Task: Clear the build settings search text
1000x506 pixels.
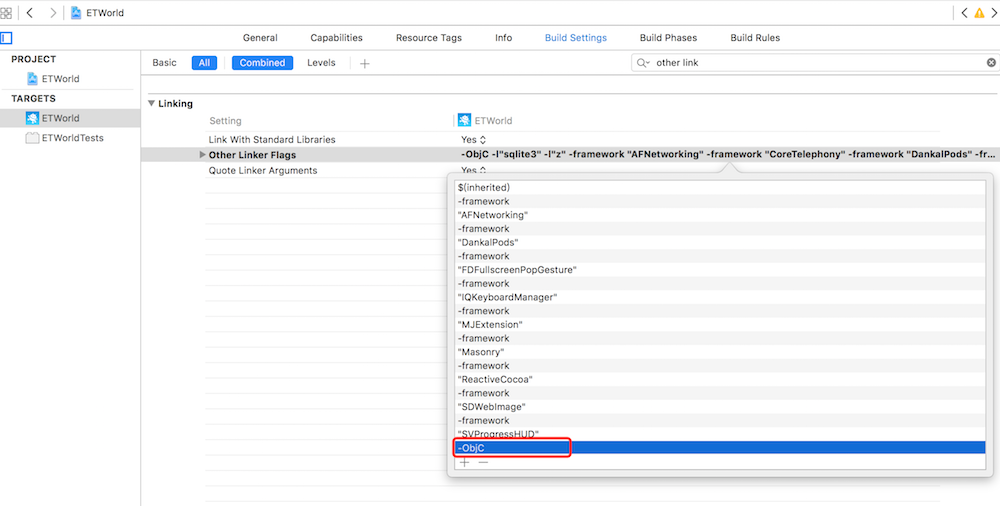Action: 991,63
